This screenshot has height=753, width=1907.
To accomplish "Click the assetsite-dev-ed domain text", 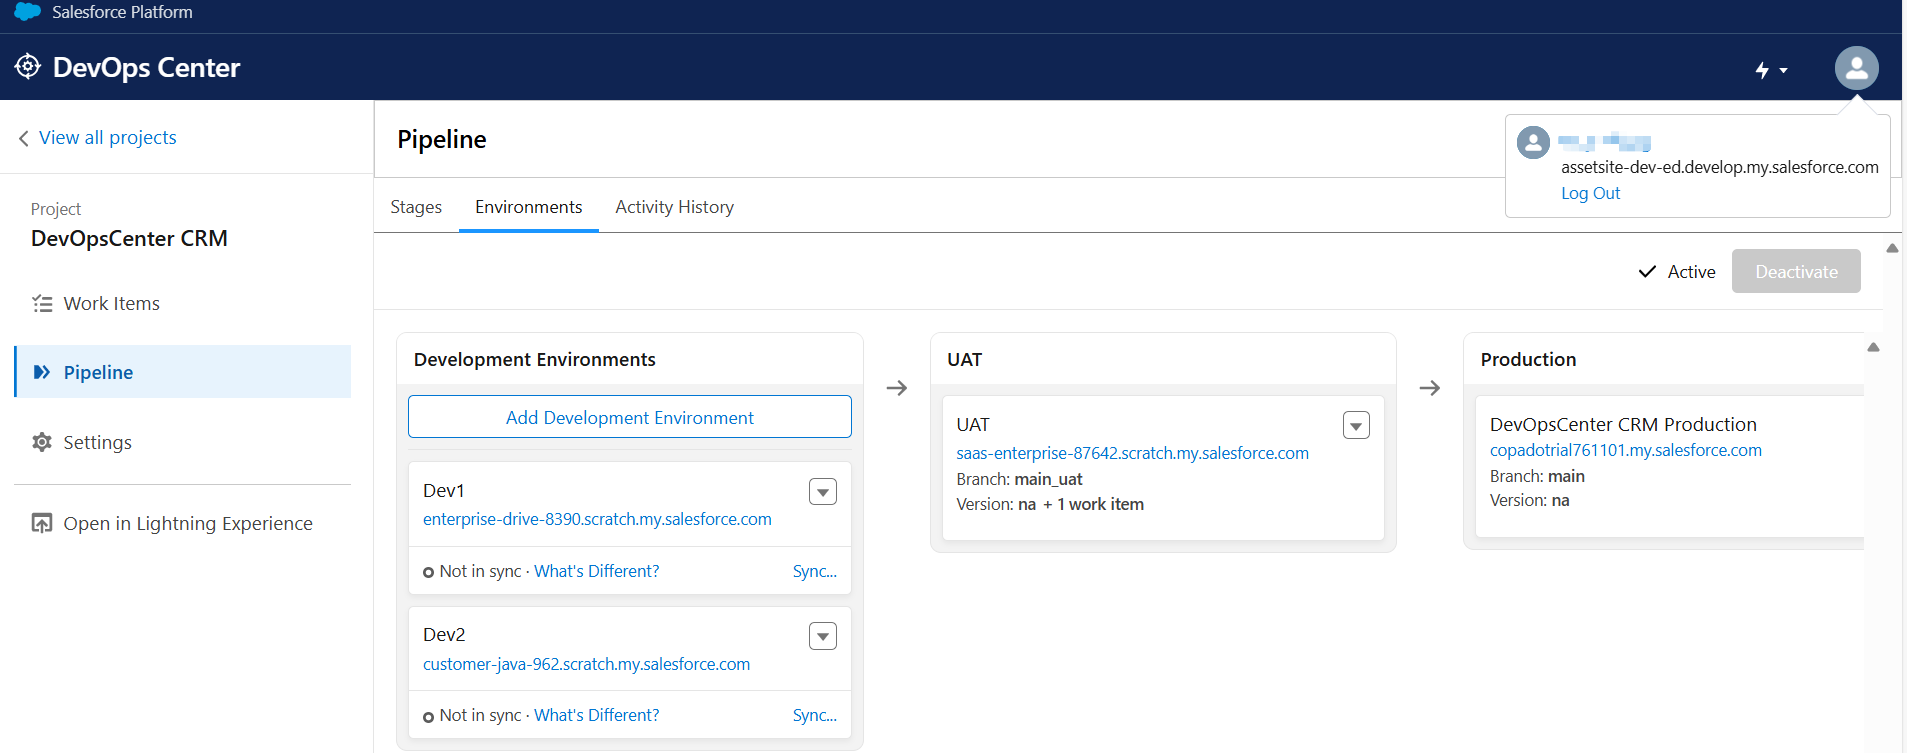I will tap(1720, 167).
